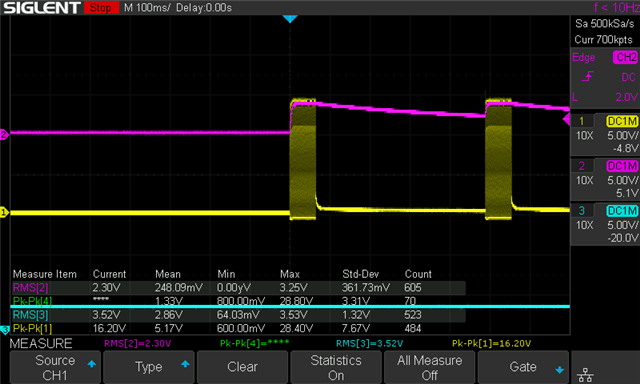Click the RMS[2]=2.30V bottom readout
This screenshot has height=384, width=640.
click(138, 344)
